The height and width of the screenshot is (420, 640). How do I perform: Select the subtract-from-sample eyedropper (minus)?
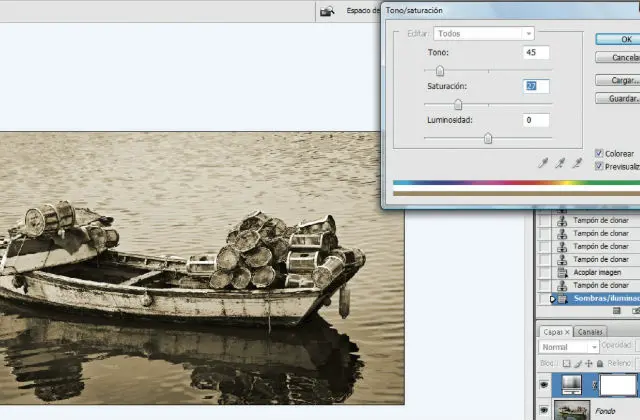(577, 163)
